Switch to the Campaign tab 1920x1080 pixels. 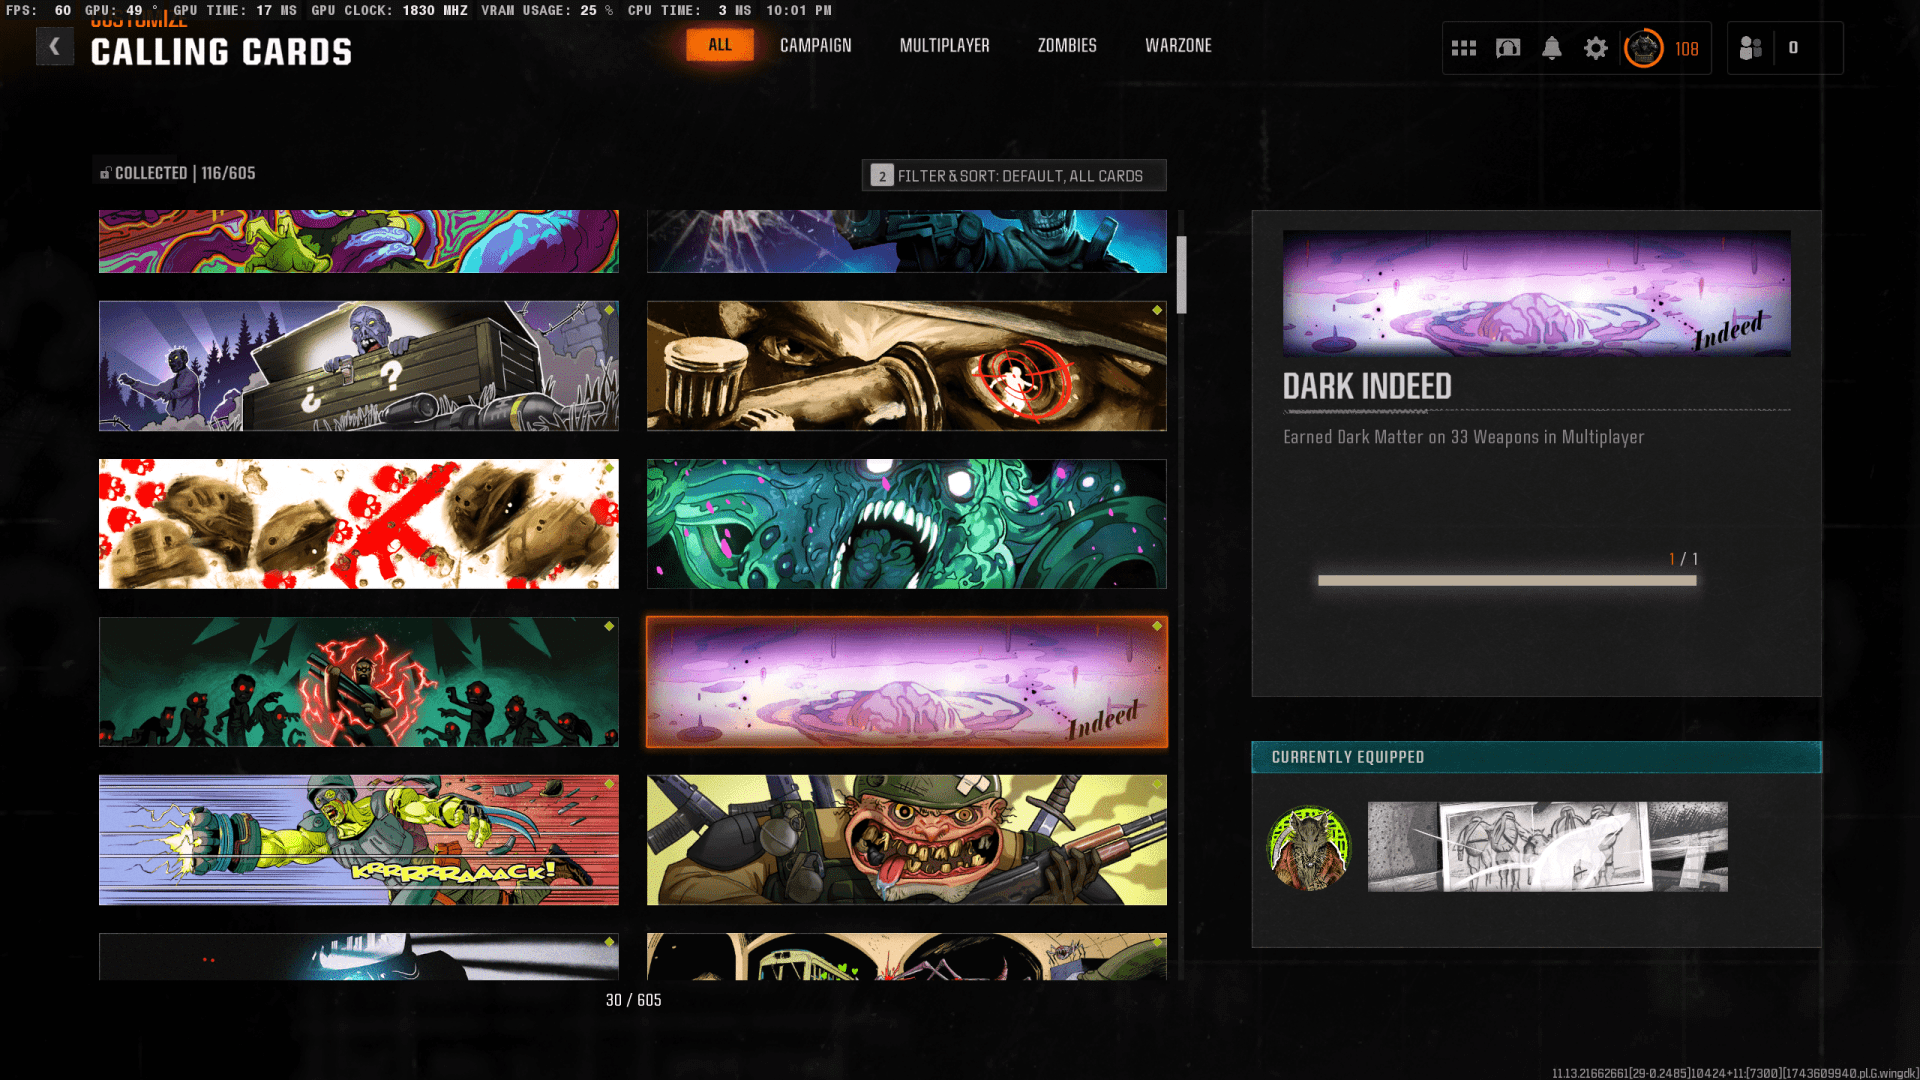pyautogui.click(x=816, y=46)
